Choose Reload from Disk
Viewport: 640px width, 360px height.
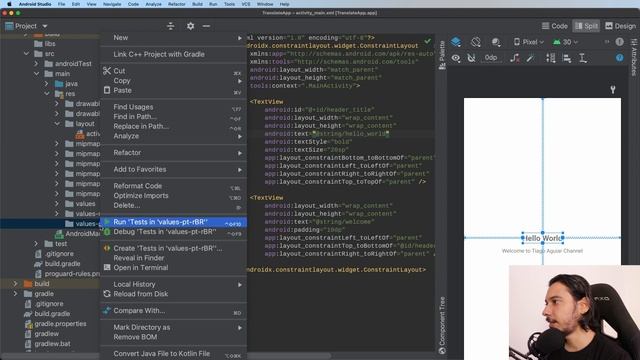pyautogui.click(x=173, y=294)
